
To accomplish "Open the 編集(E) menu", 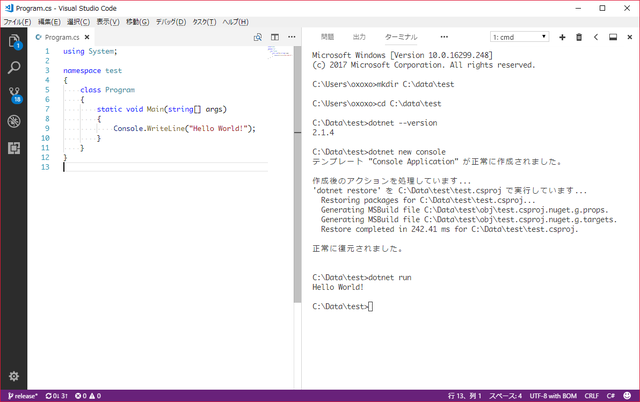I will click(x=49, y=22).
